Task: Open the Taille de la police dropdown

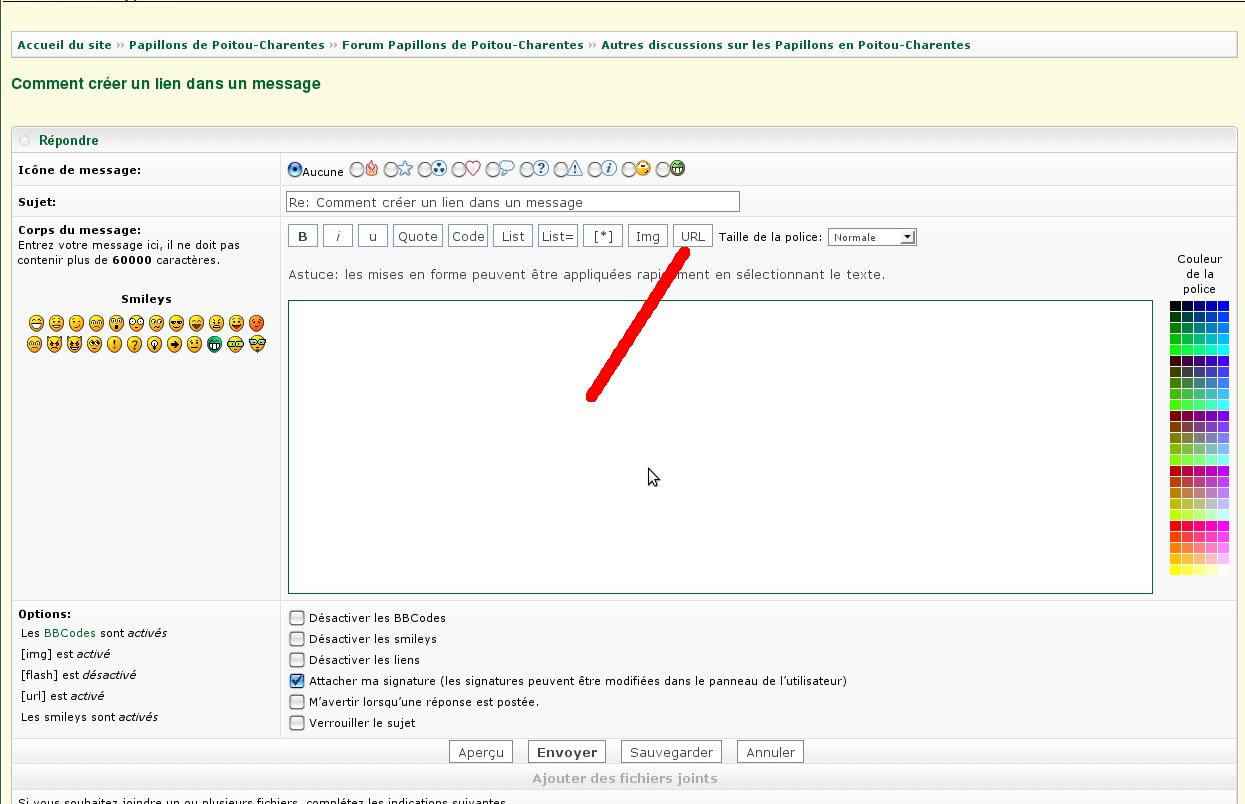Action: (x=871, y=237)
